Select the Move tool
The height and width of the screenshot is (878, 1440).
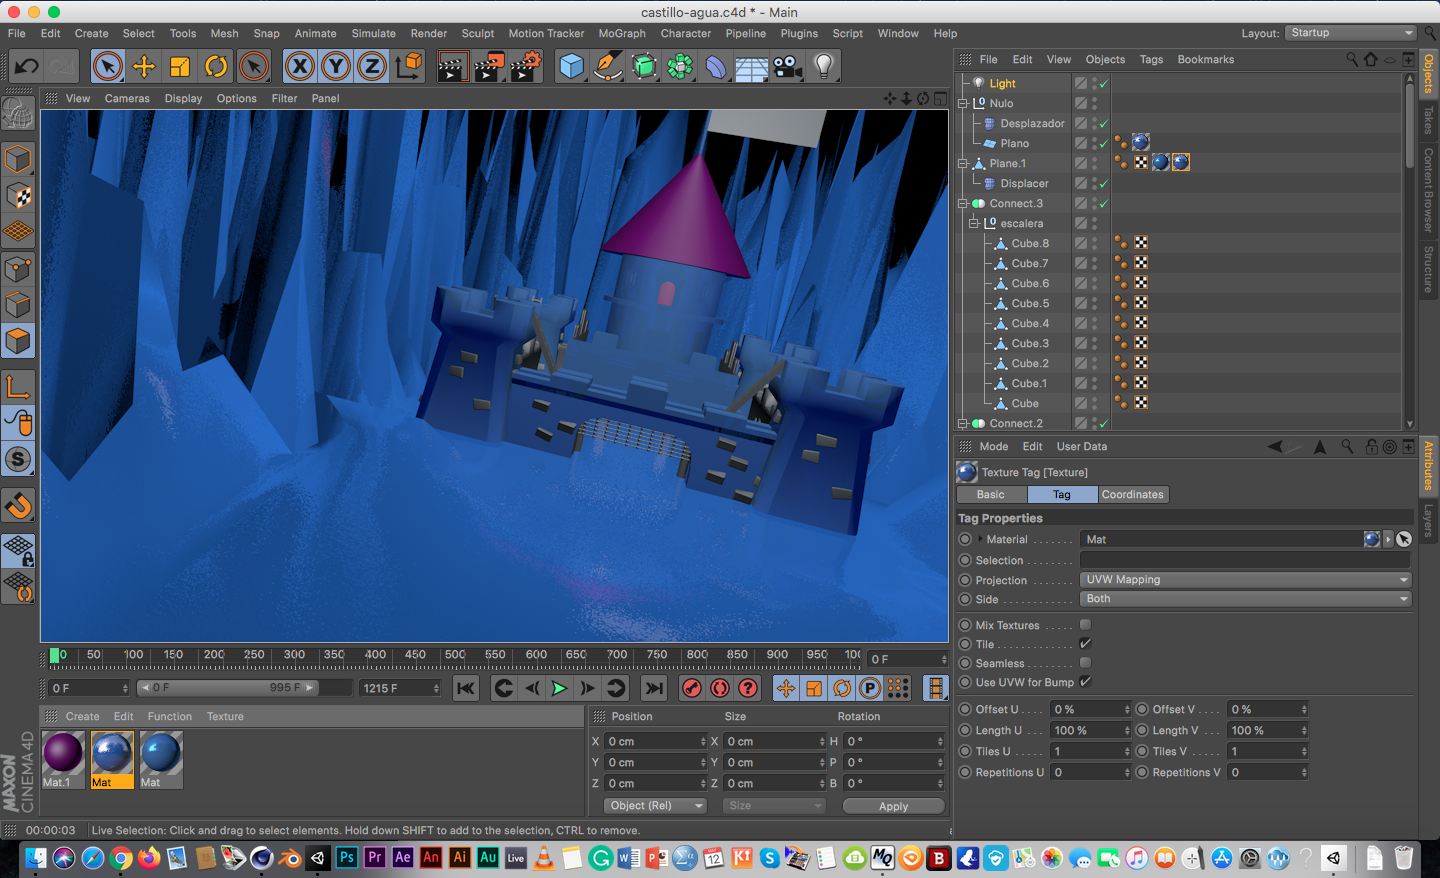coord(144,67)
